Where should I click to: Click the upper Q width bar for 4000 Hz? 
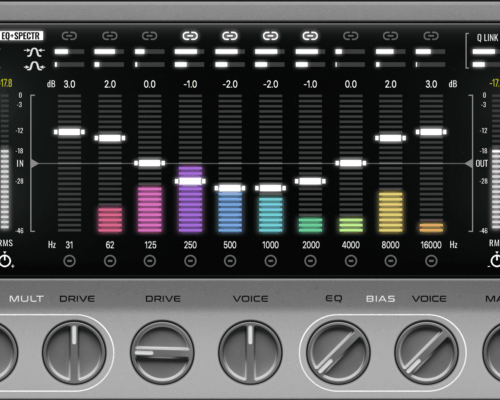(350, 52)
